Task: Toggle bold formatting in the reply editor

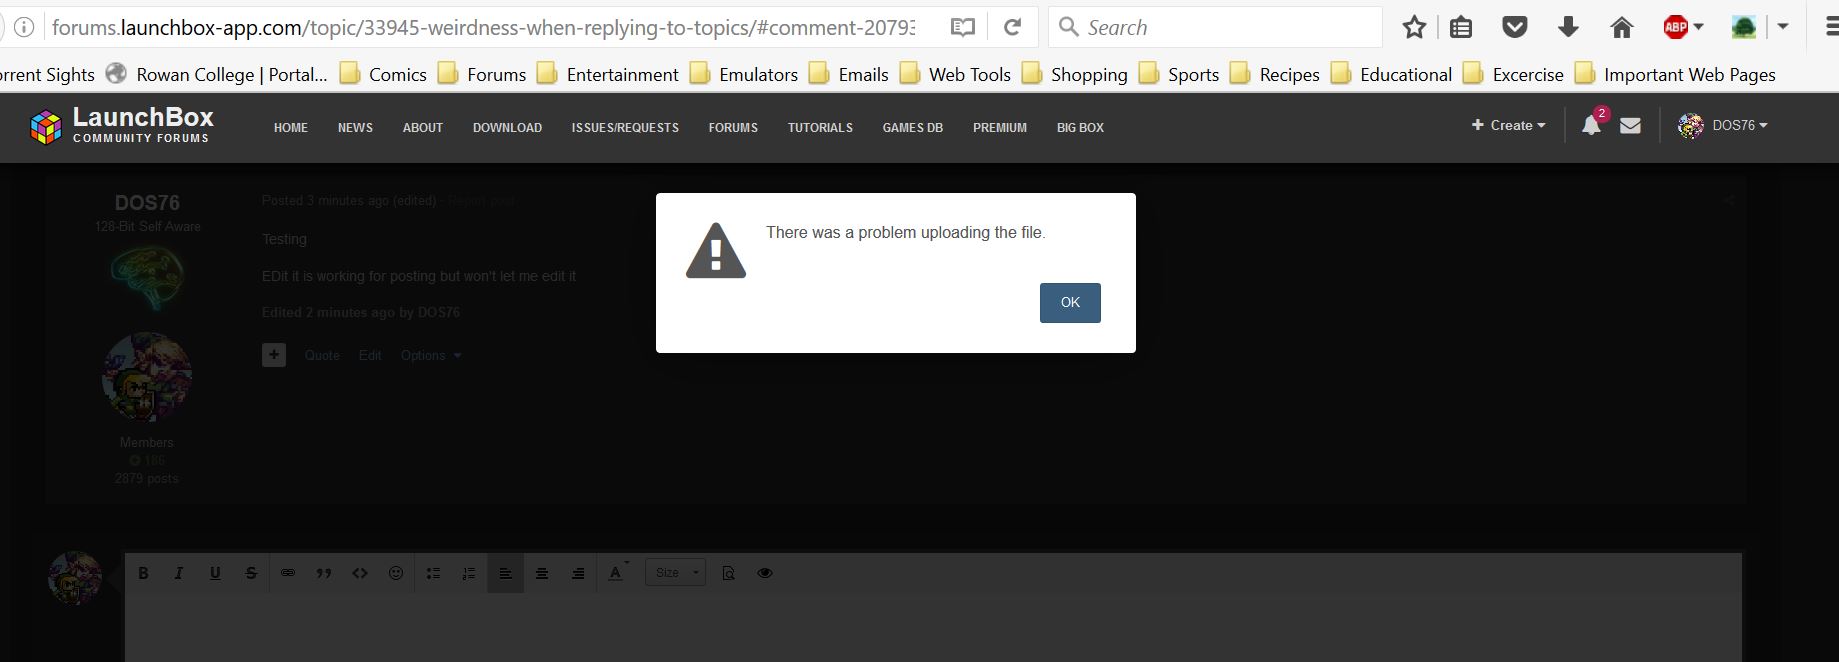Action: point(143,573)
